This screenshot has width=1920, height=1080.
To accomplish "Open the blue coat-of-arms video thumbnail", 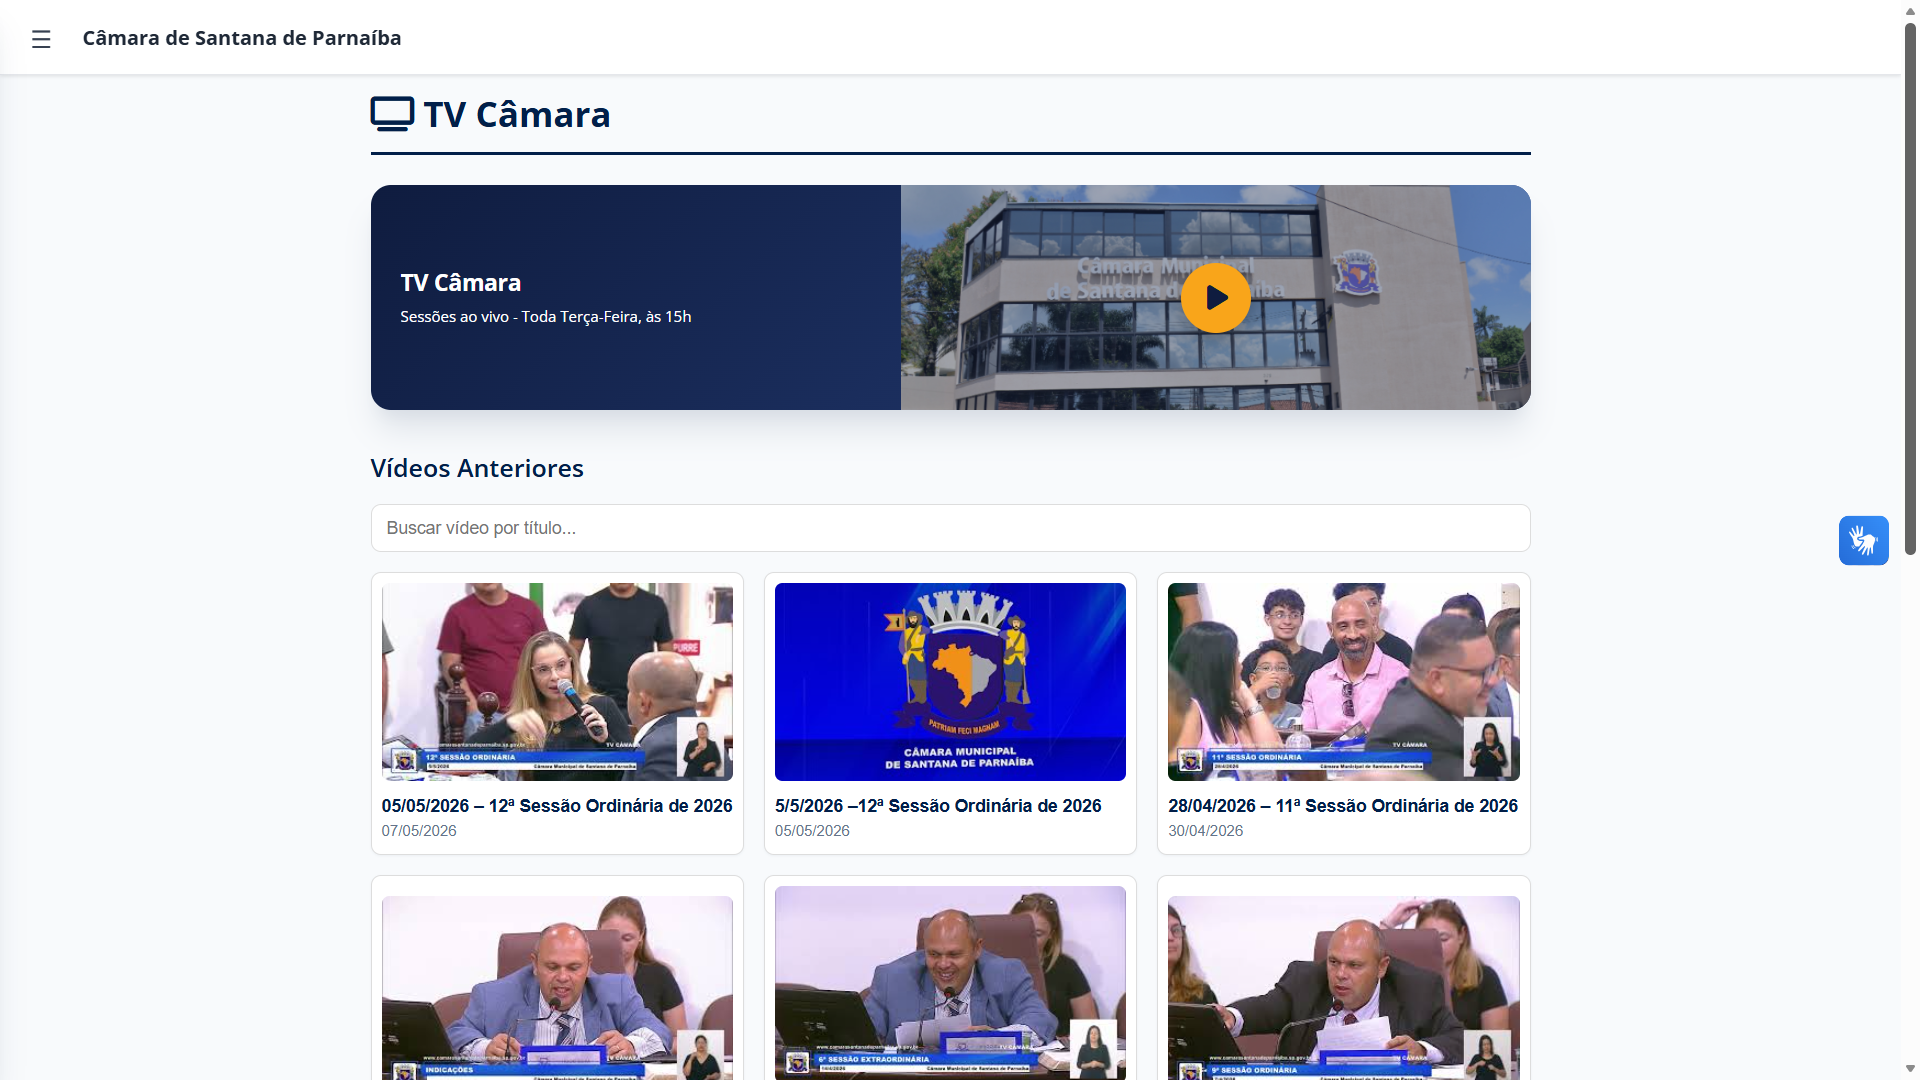I will 950,682.
